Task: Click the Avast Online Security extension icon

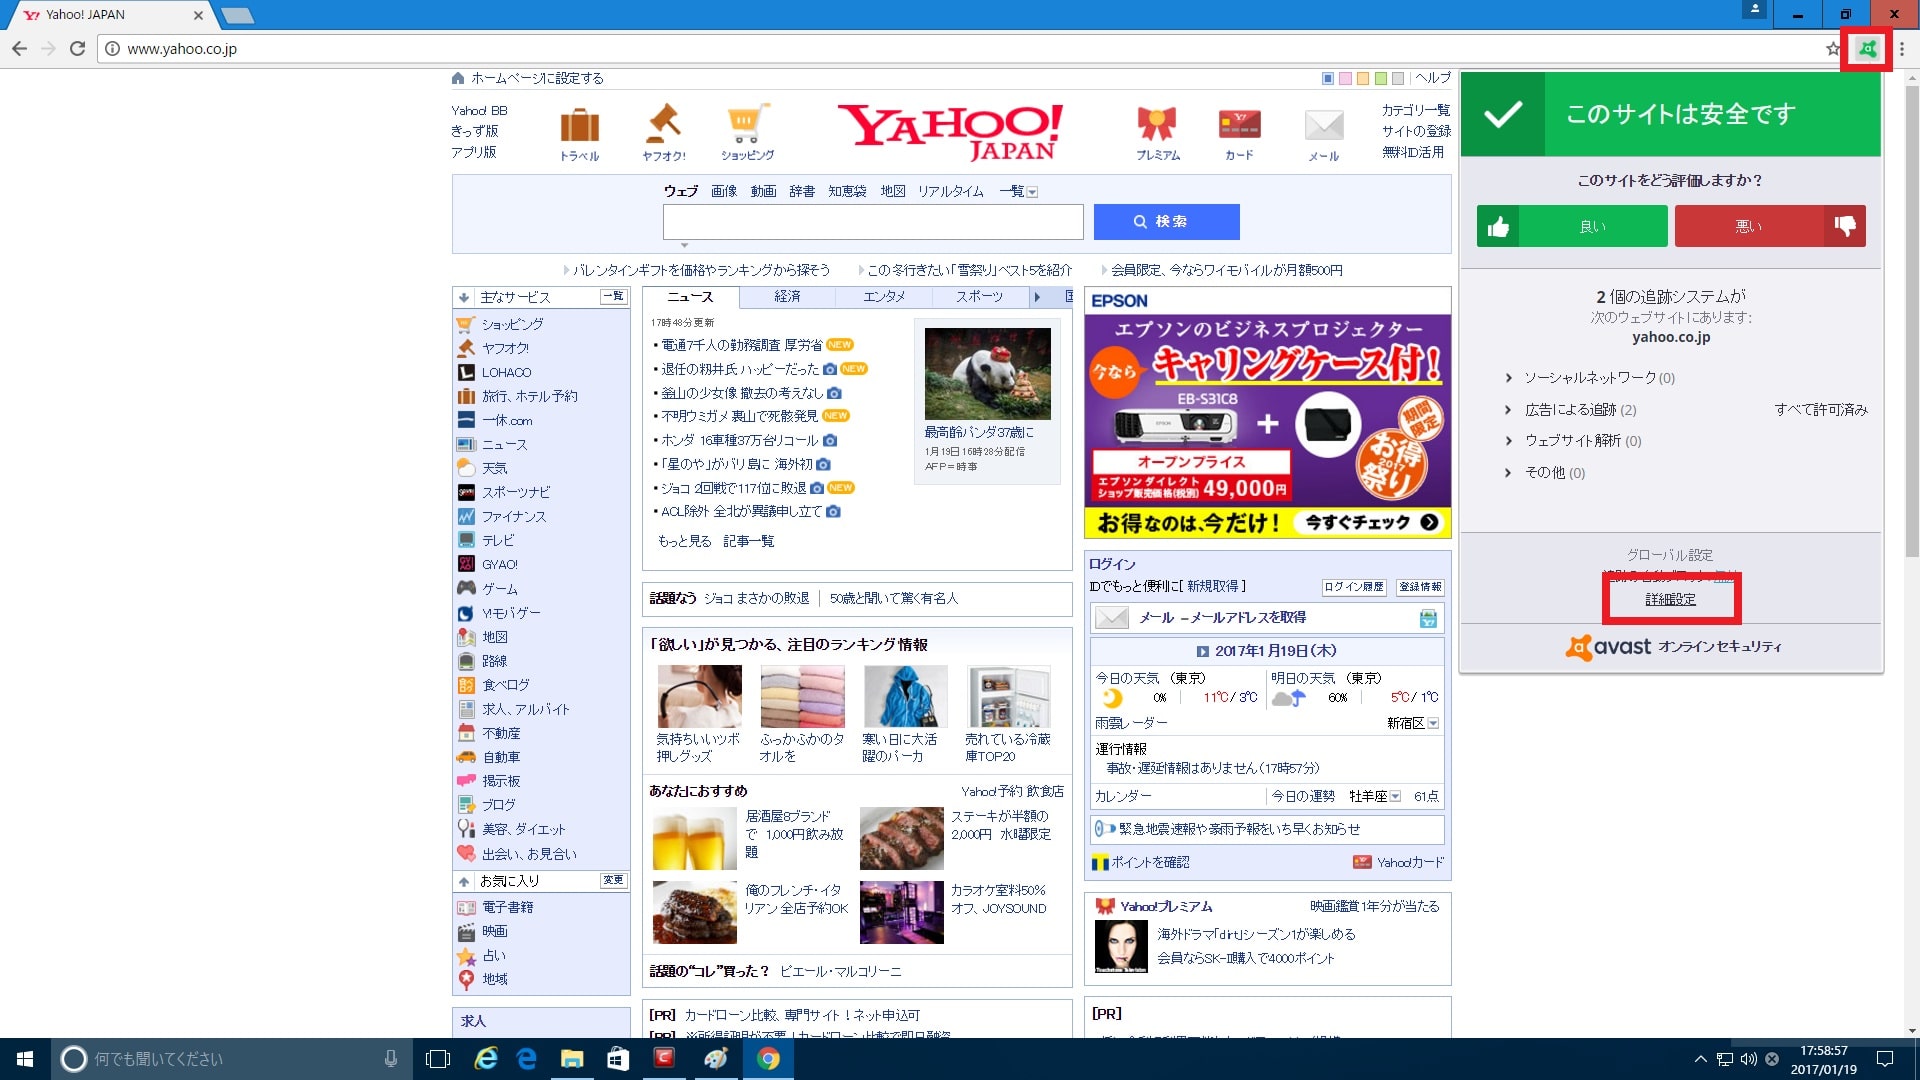Action: pos(1867,48)
